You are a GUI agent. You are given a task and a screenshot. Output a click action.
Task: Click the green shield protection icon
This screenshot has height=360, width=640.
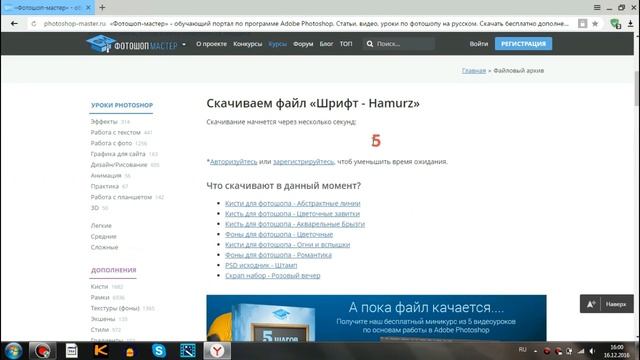(x=615, y=24)
